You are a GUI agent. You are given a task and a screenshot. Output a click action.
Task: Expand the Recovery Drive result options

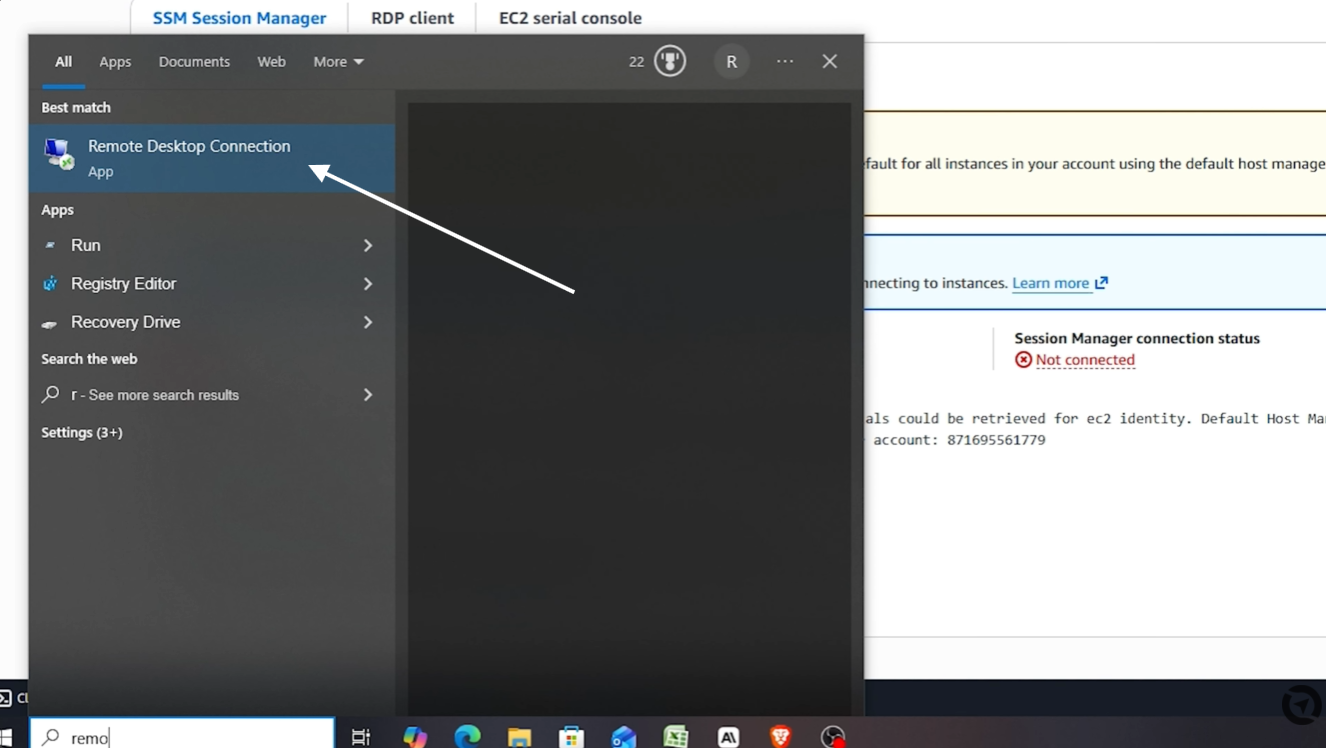click(368, 322)
